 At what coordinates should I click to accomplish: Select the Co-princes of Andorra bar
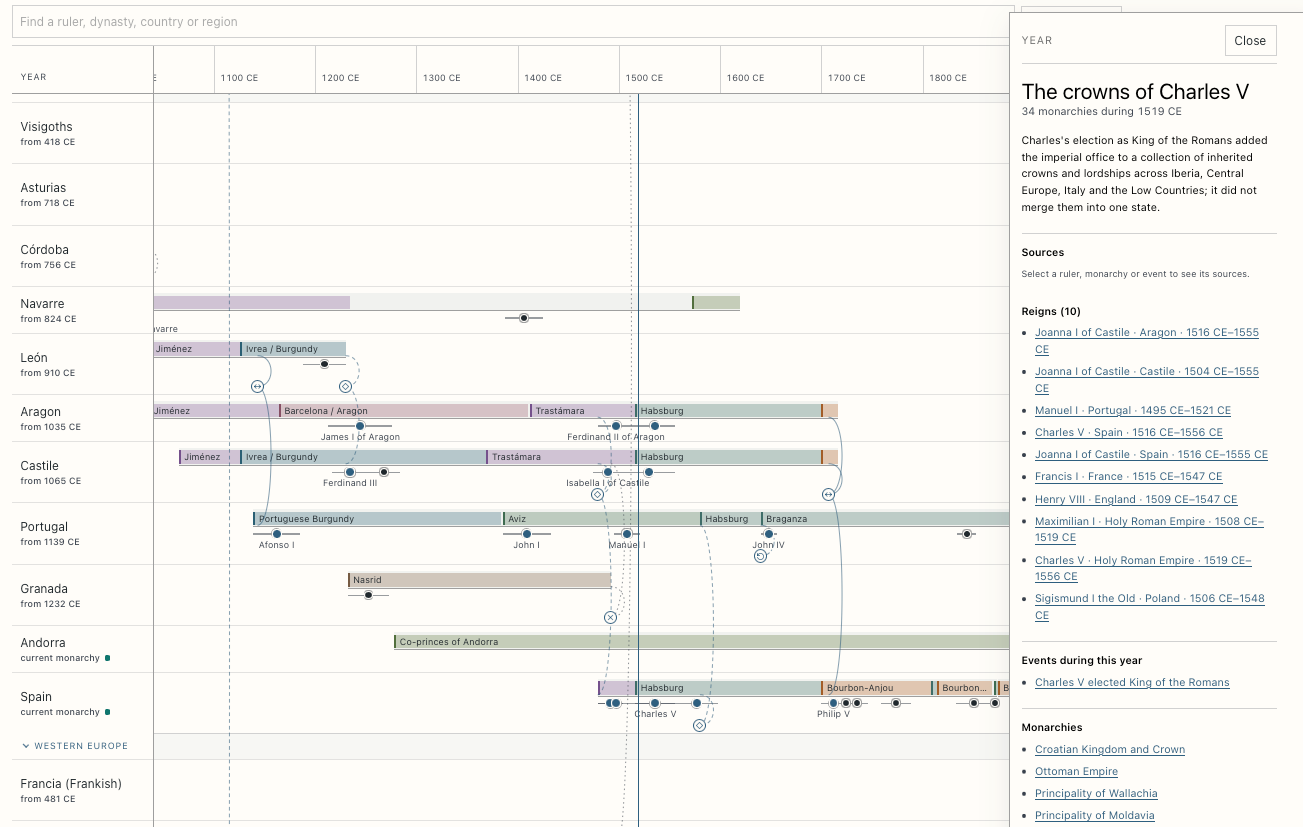coord(702,642)
